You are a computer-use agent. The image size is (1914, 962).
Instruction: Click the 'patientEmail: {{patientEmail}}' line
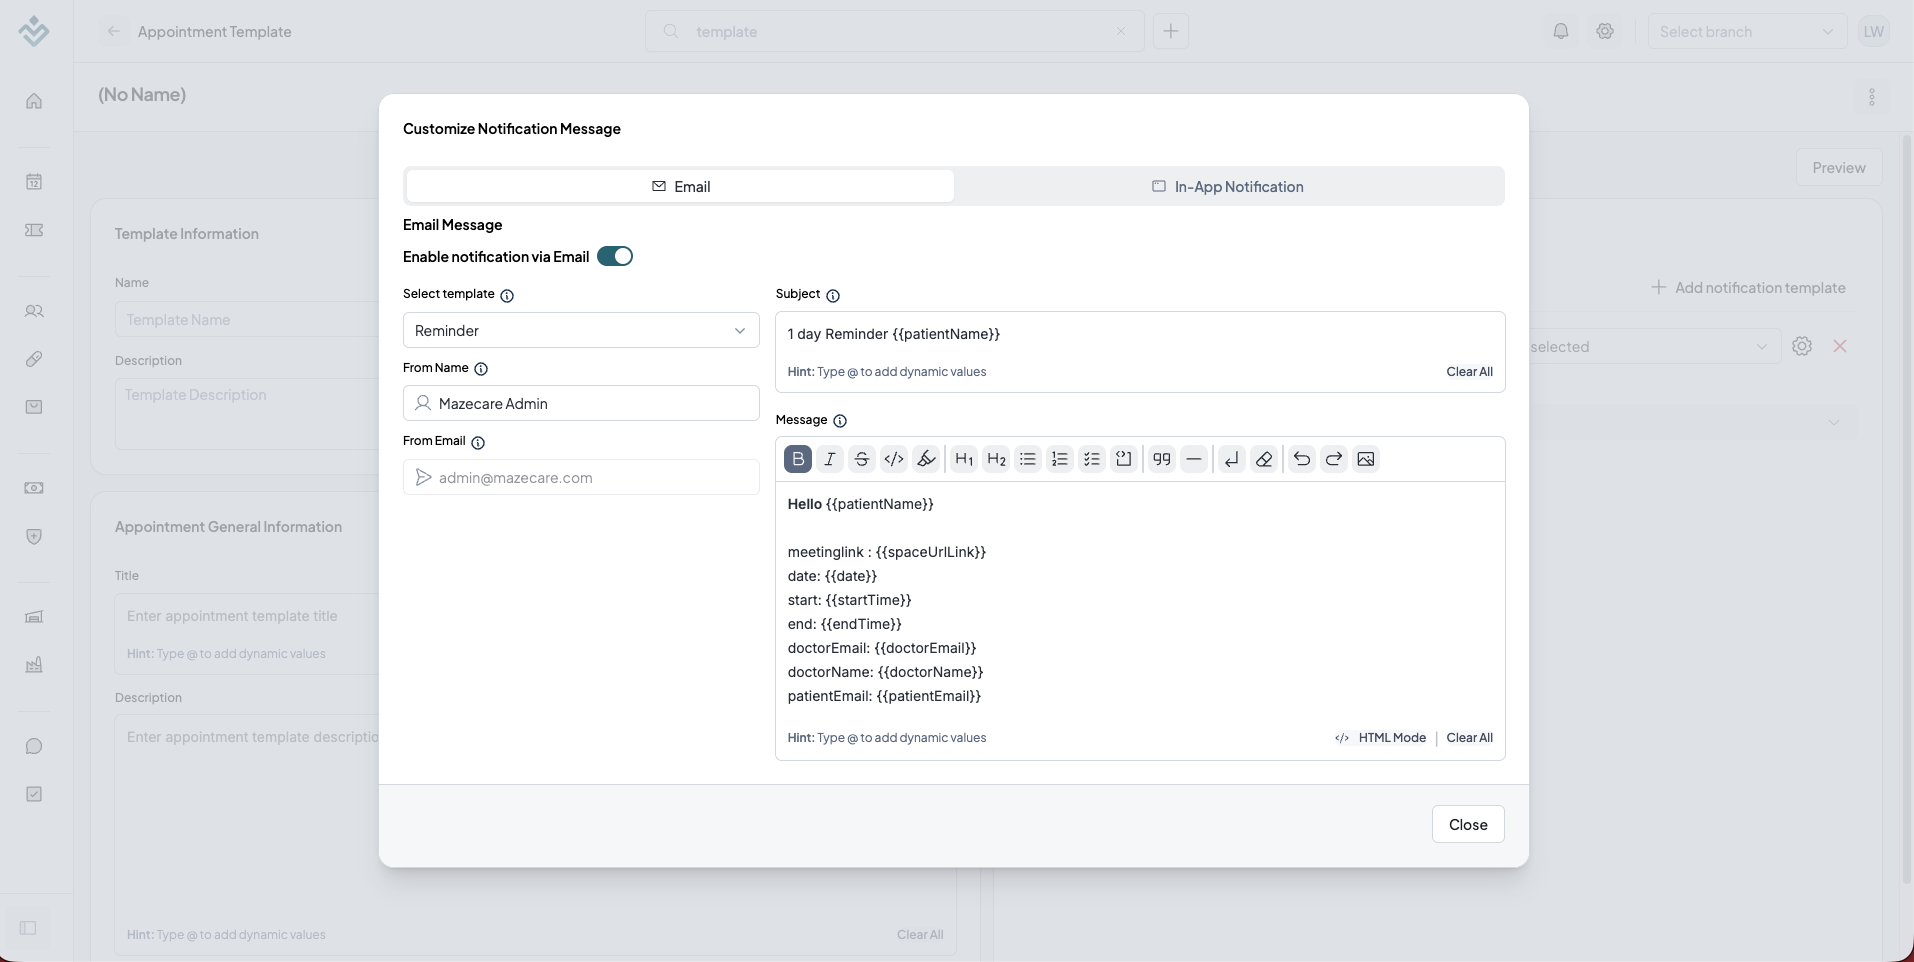click(x=884, y=696)
